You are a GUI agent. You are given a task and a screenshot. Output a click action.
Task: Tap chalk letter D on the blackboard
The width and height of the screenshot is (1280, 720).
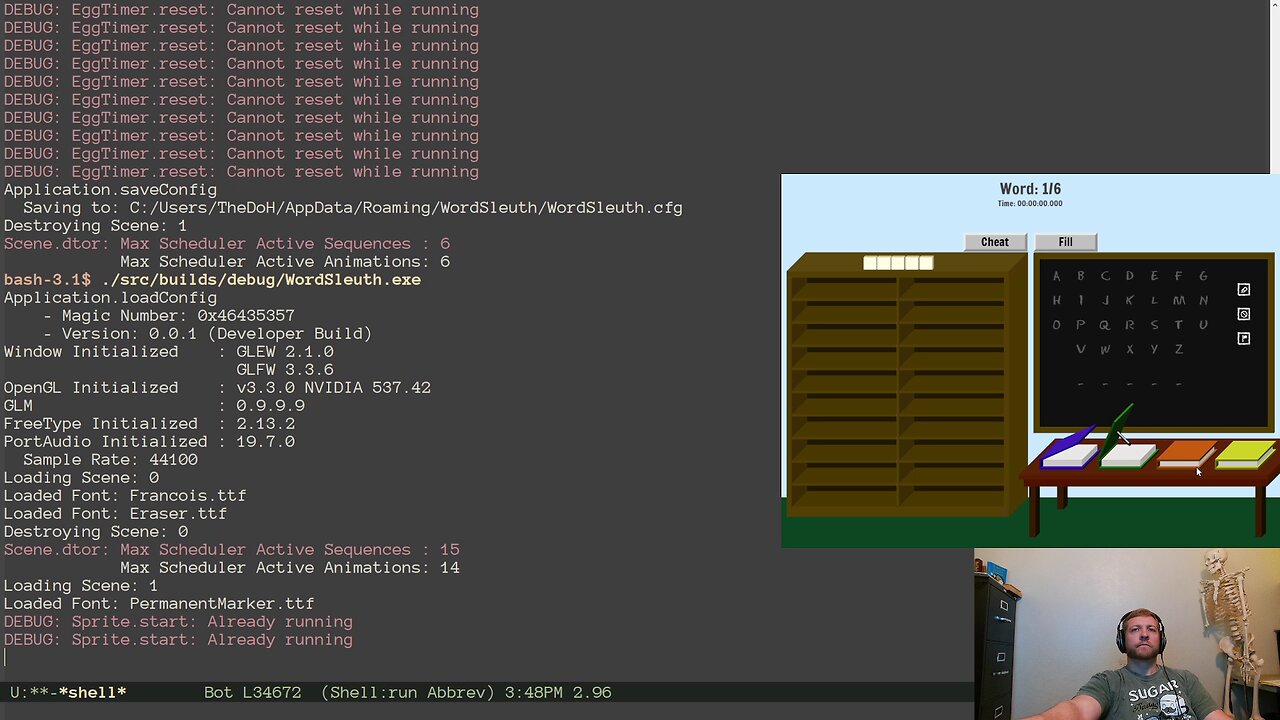point(1130,276)
